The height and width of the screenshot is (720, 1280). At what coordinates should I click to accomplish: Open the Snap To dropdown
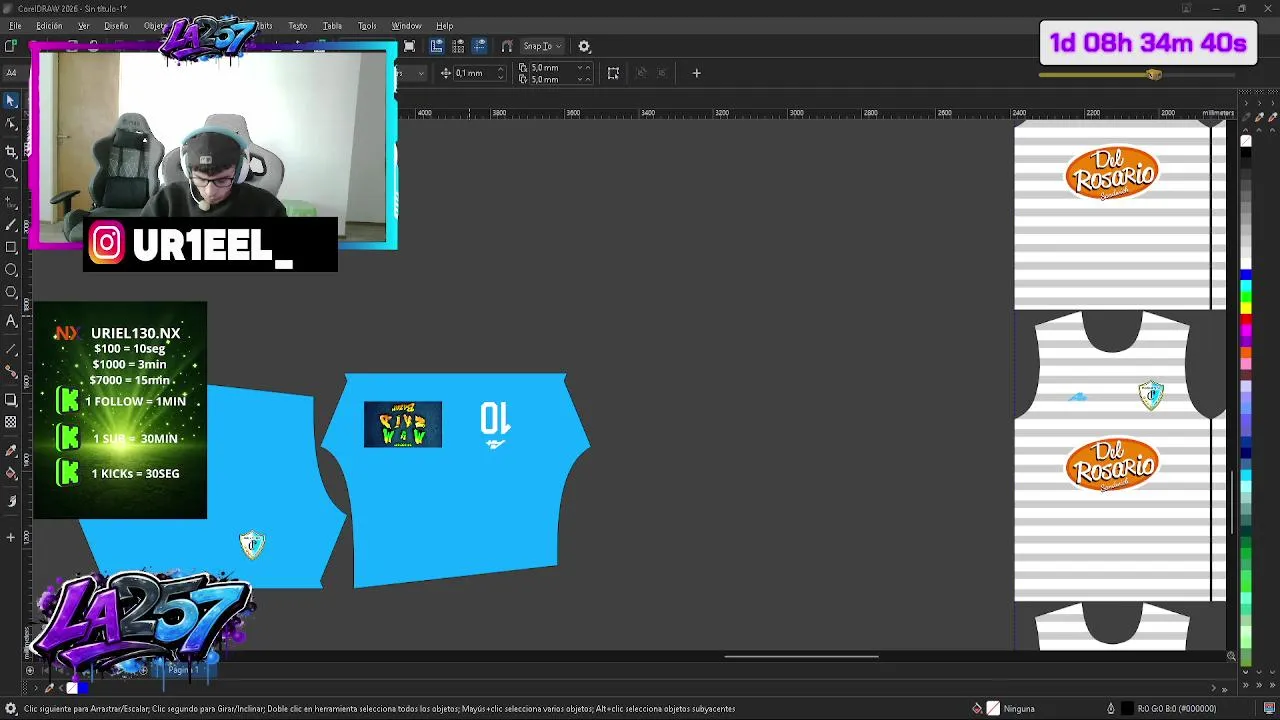(x=543, y=46)
